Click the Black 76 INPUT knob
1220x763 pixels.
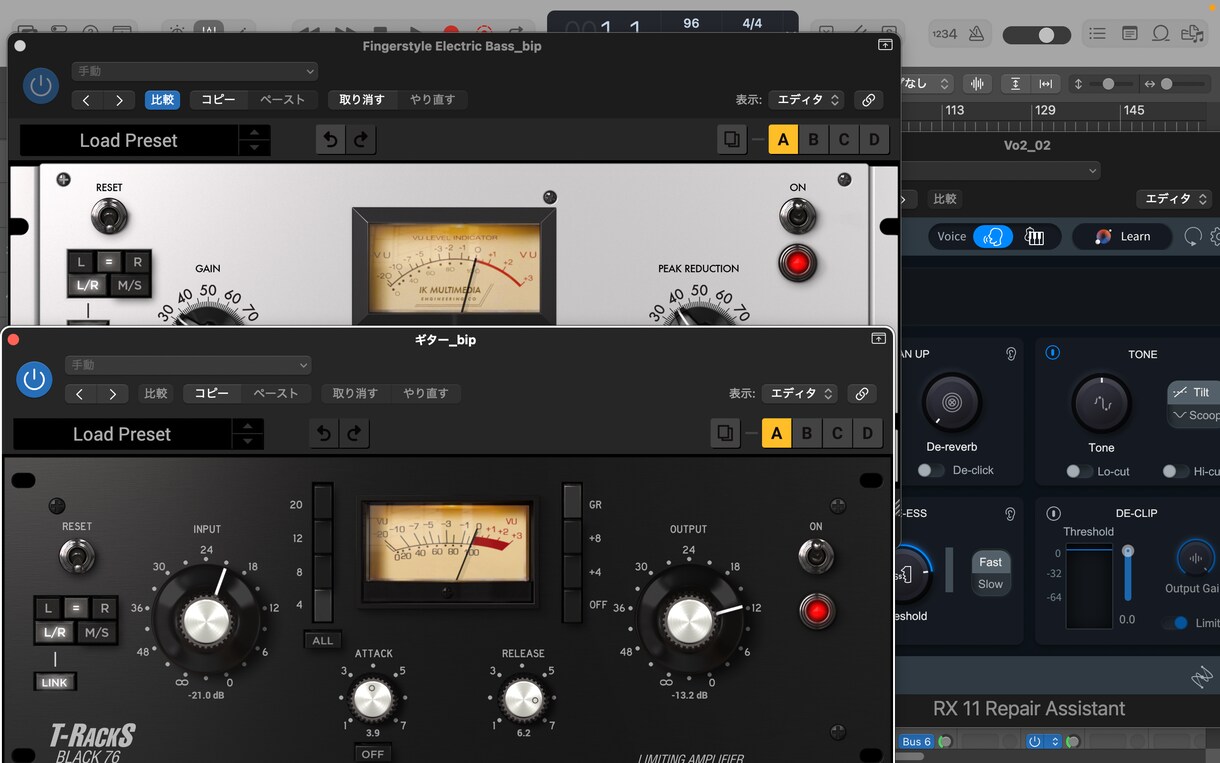pos(207,622)
